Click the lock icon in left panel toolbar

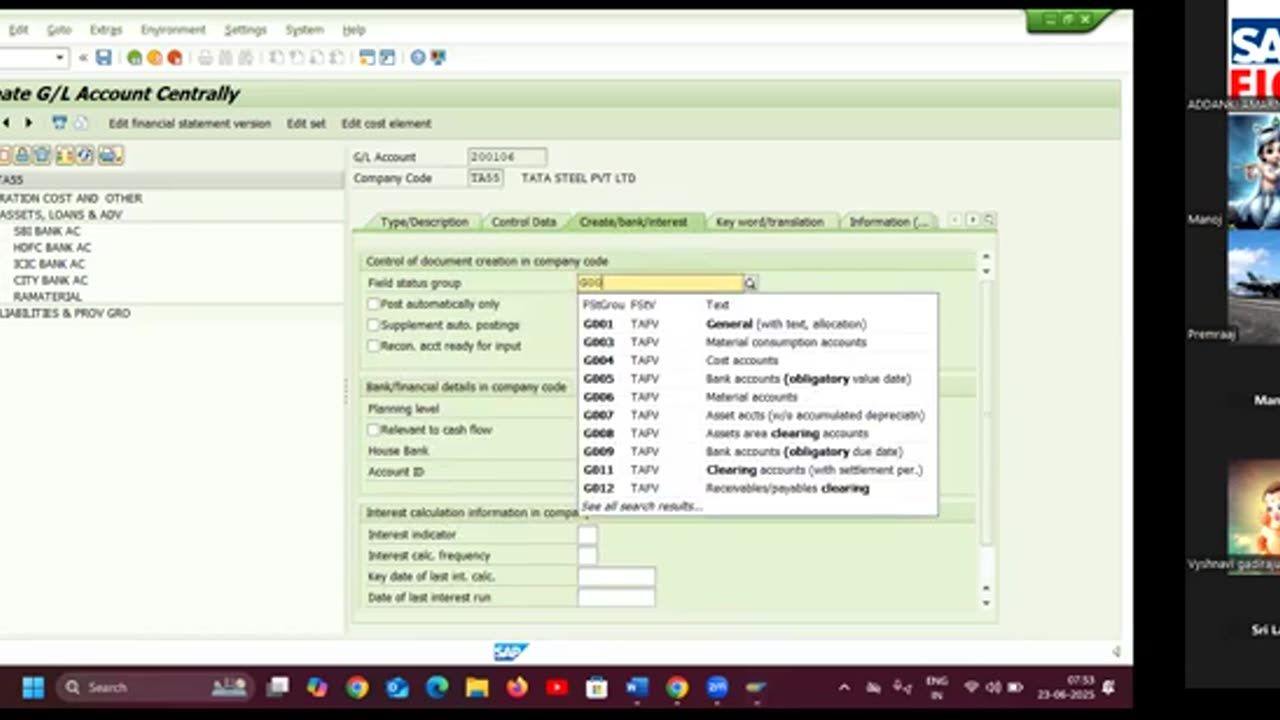coord(22,155)
